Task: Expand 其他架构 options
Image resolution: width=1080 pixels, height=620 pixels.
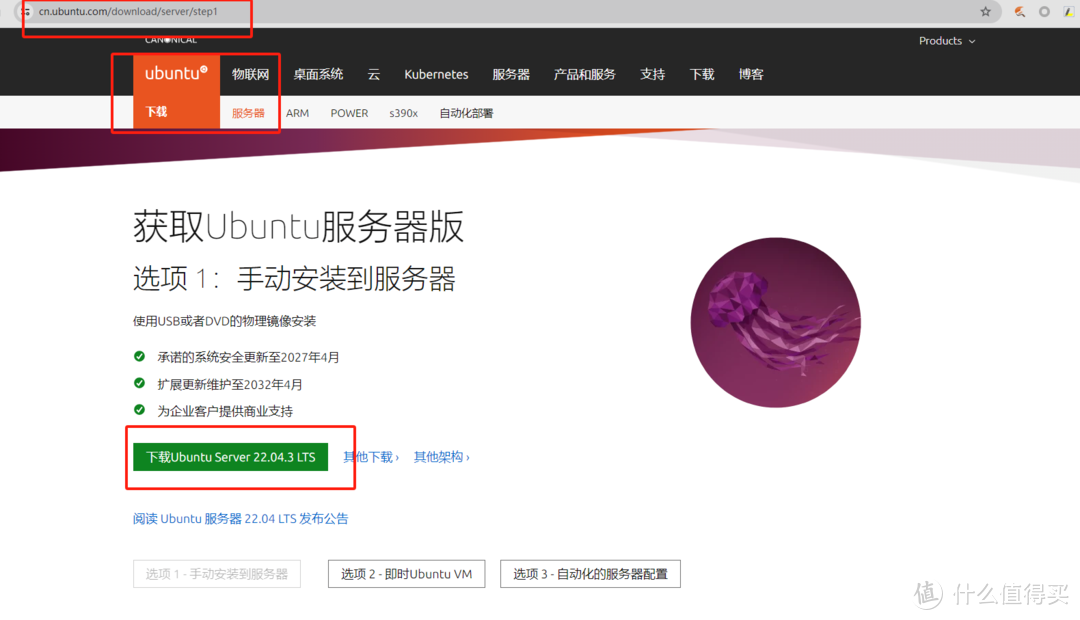Action: pyautogui.click(x=440, y=456)
